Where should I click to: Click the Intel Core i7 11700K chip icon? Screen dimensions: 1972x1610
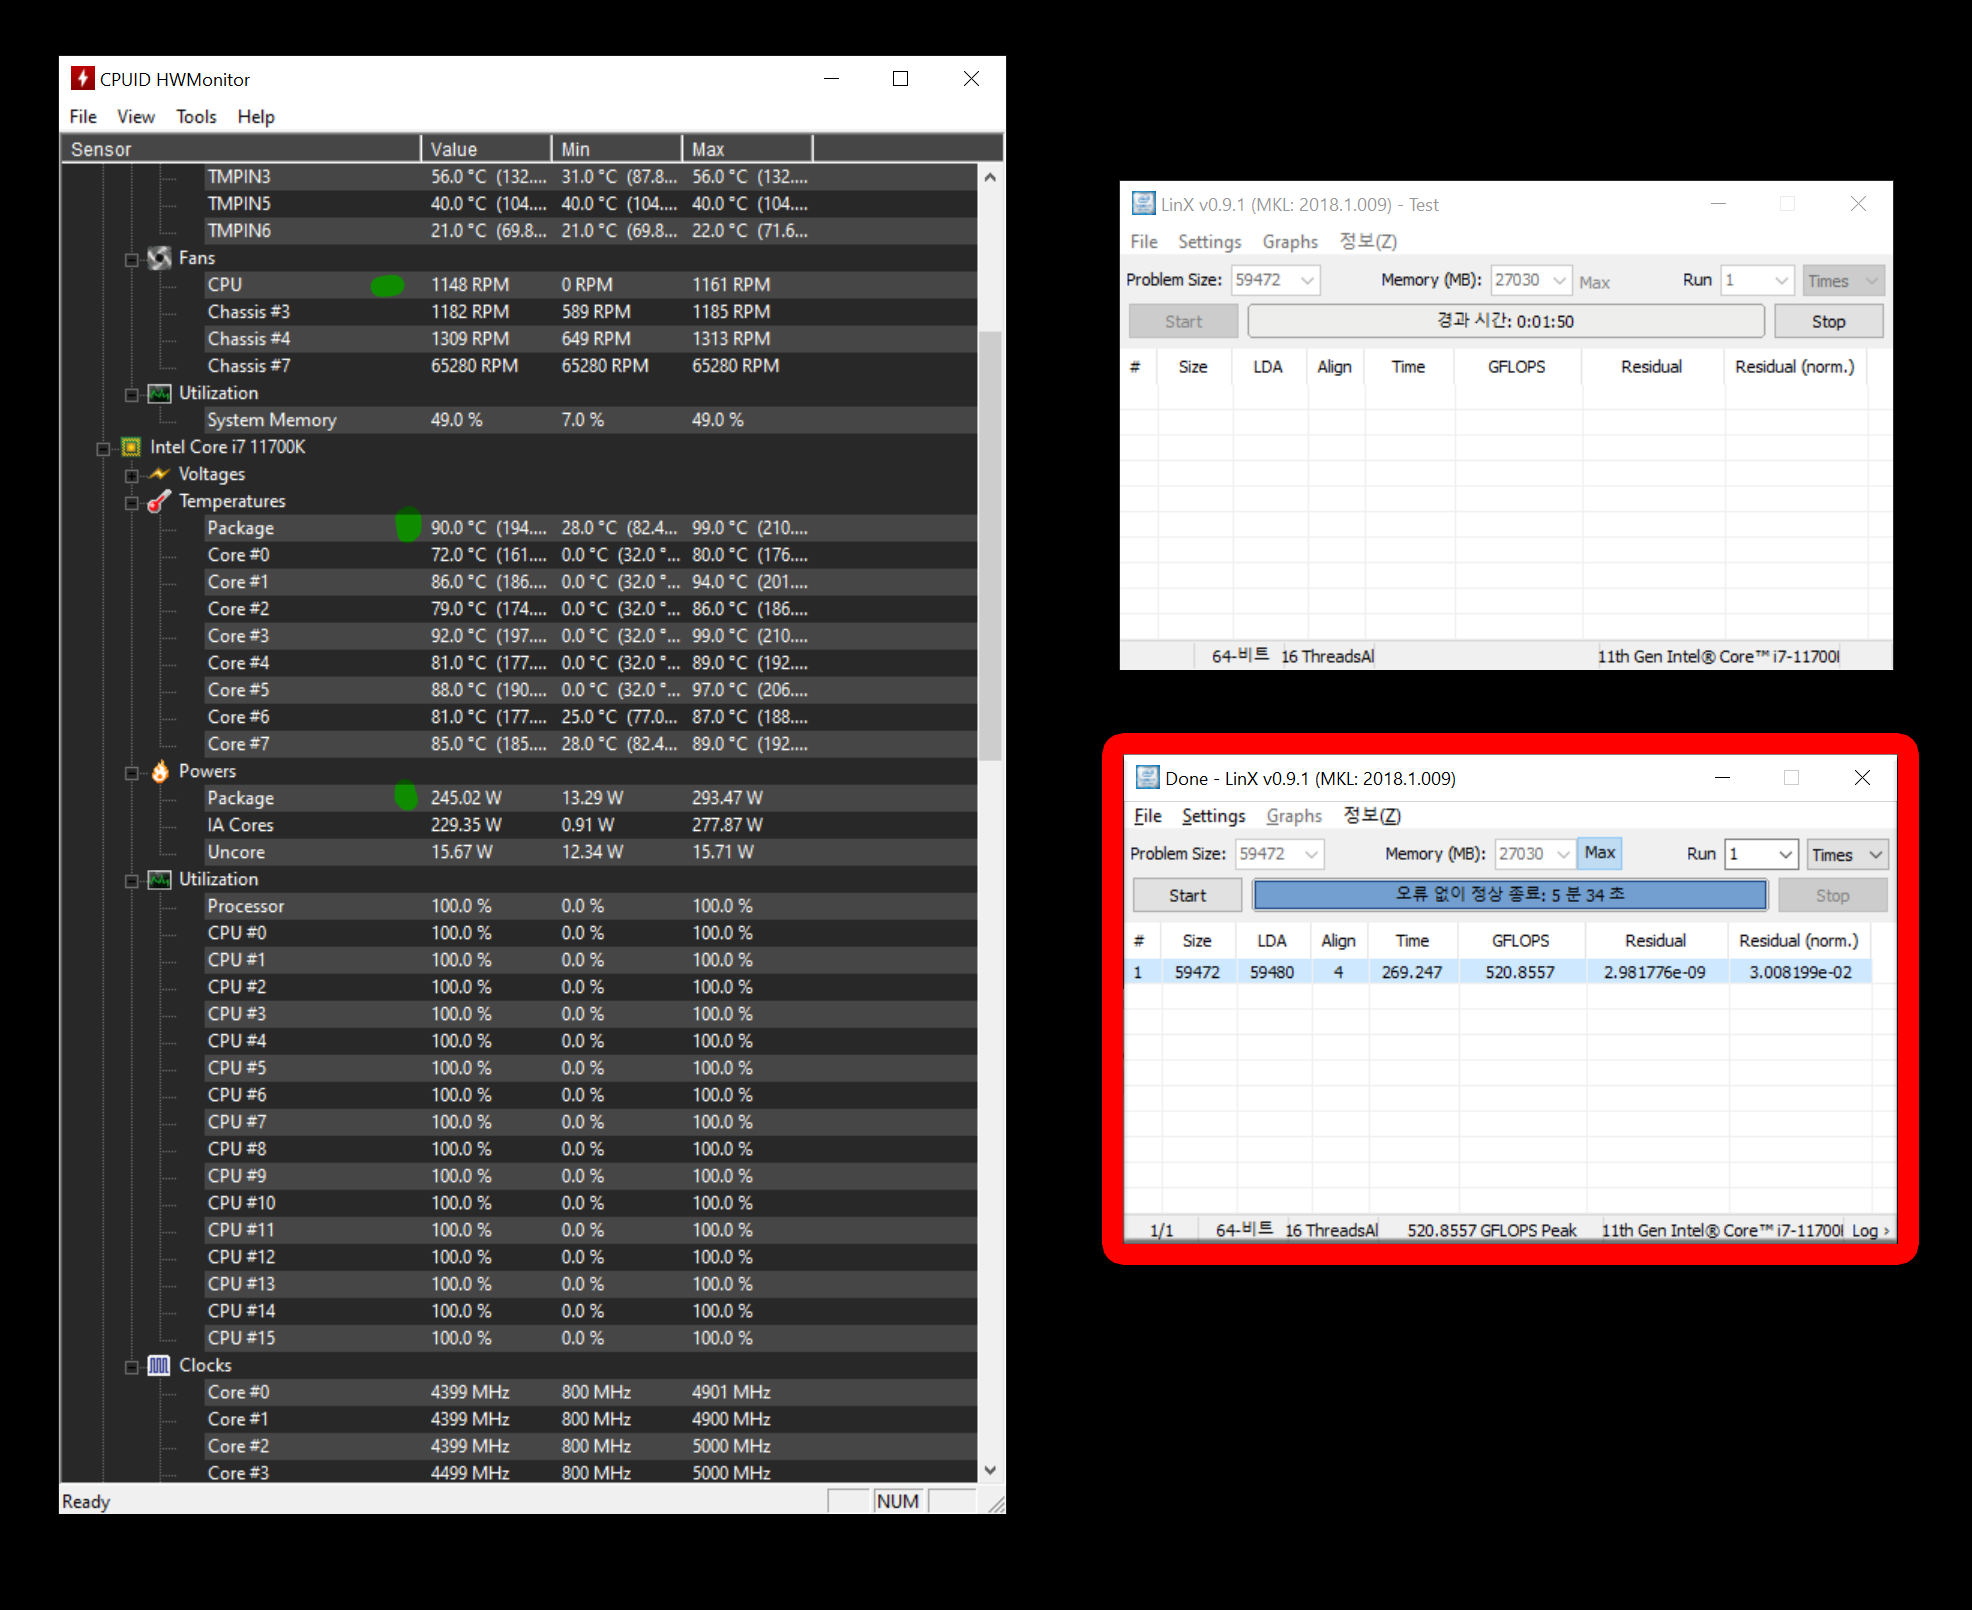[x=131, y=447]
